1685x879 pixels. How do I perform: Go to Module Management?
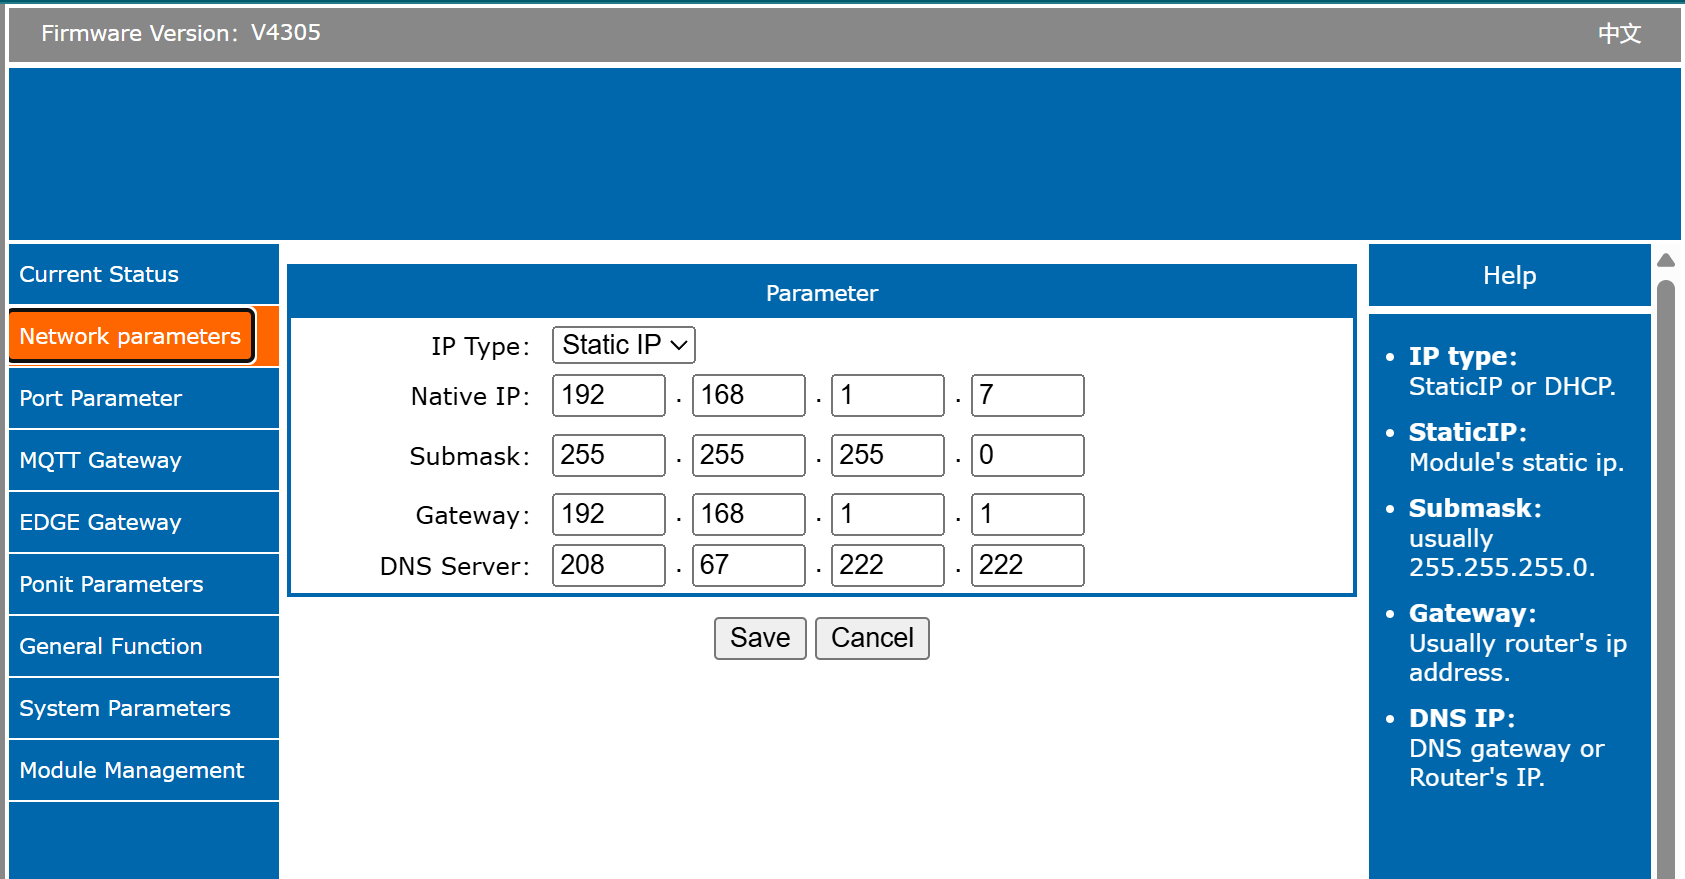(143, 770)
